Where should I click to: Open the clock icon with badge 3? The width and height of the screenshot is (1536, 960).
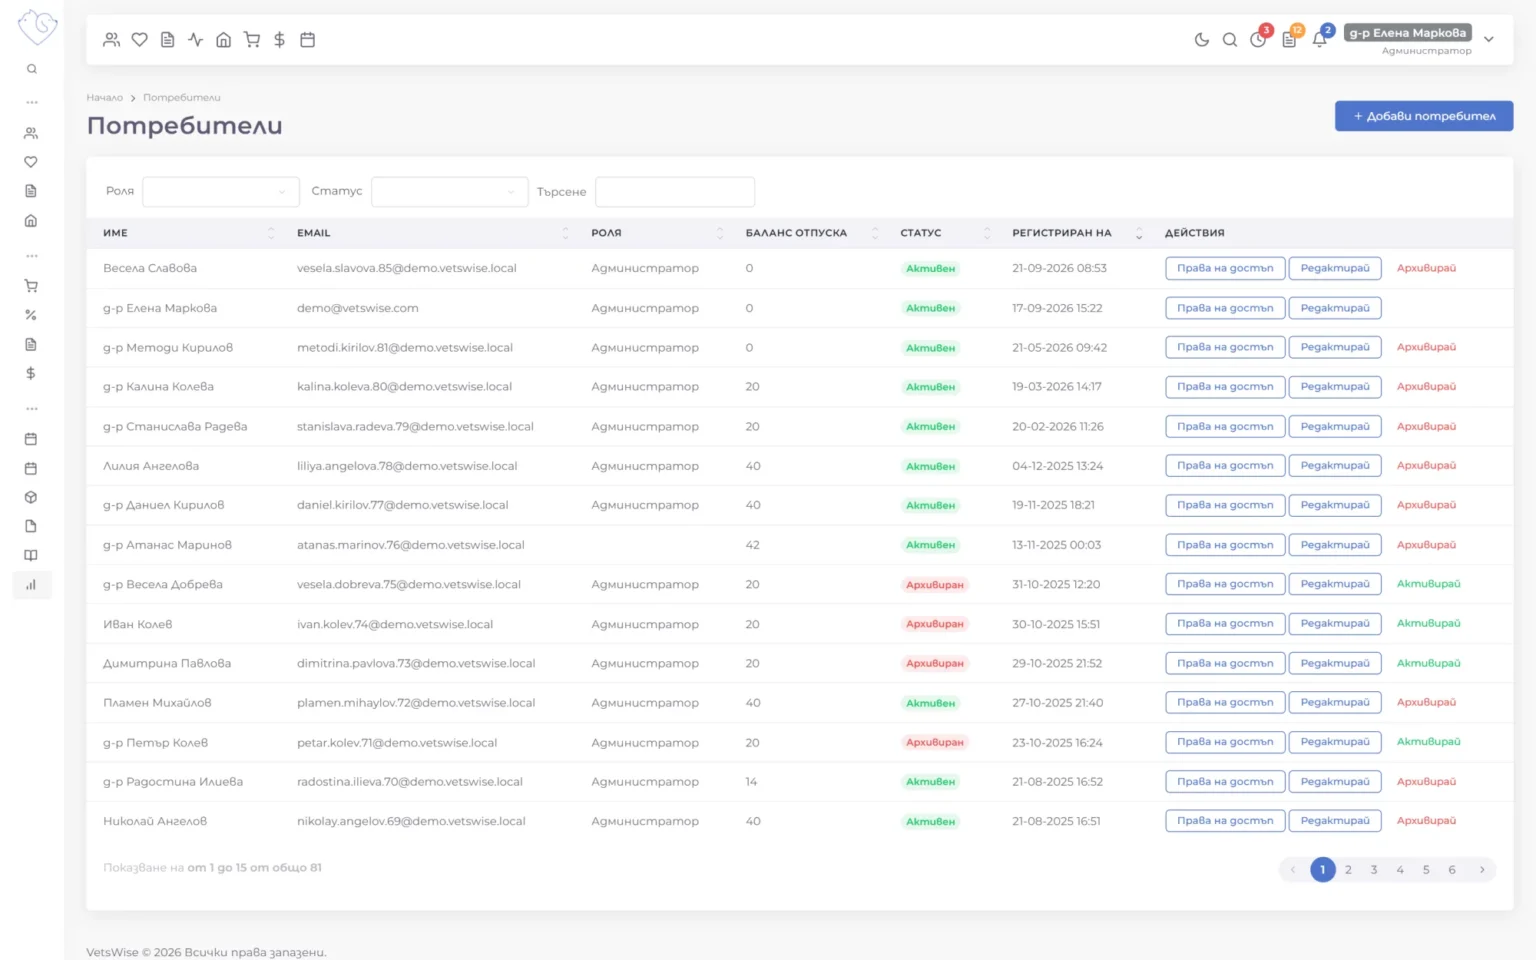1258,40
